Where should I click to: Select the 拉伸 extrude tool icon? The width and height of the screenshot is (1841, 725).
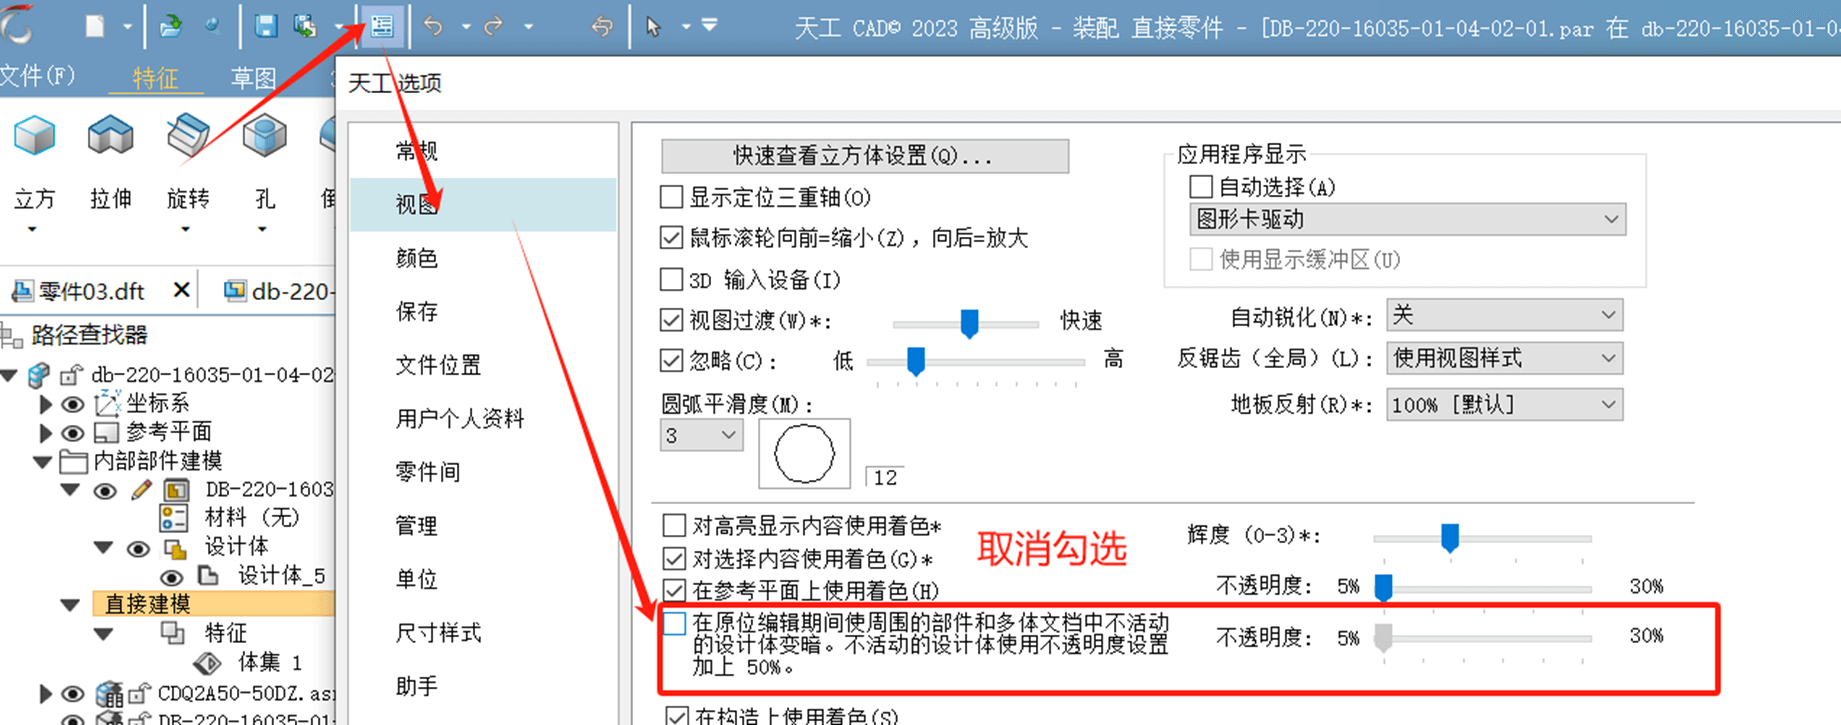(x=110, y=137)
